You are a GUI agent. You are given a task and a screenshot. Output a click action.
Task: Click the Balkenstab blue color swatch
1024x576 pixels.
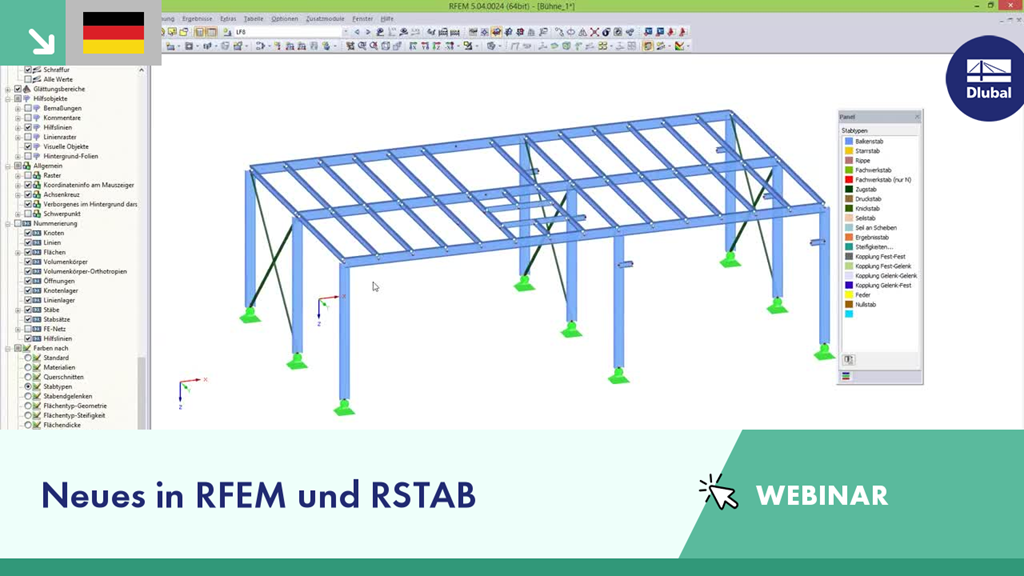pyautogui.click(x=849, y=141)
